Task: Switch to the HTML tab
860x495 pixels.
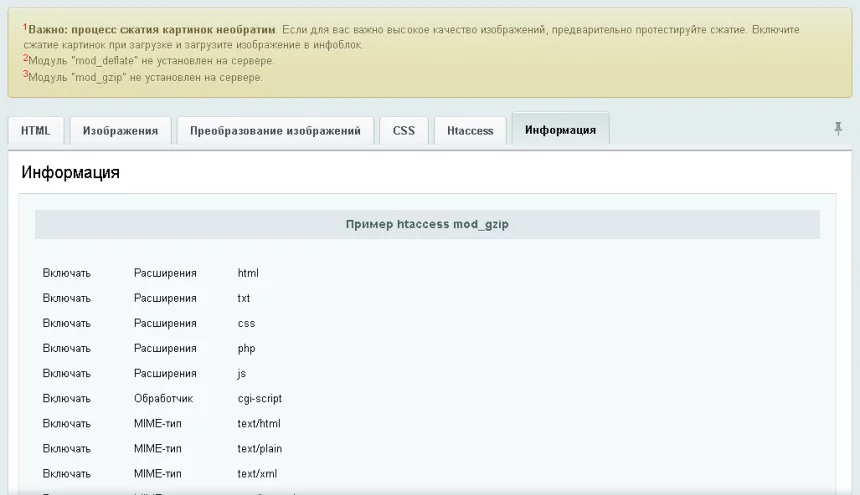Action: point(36,131)
